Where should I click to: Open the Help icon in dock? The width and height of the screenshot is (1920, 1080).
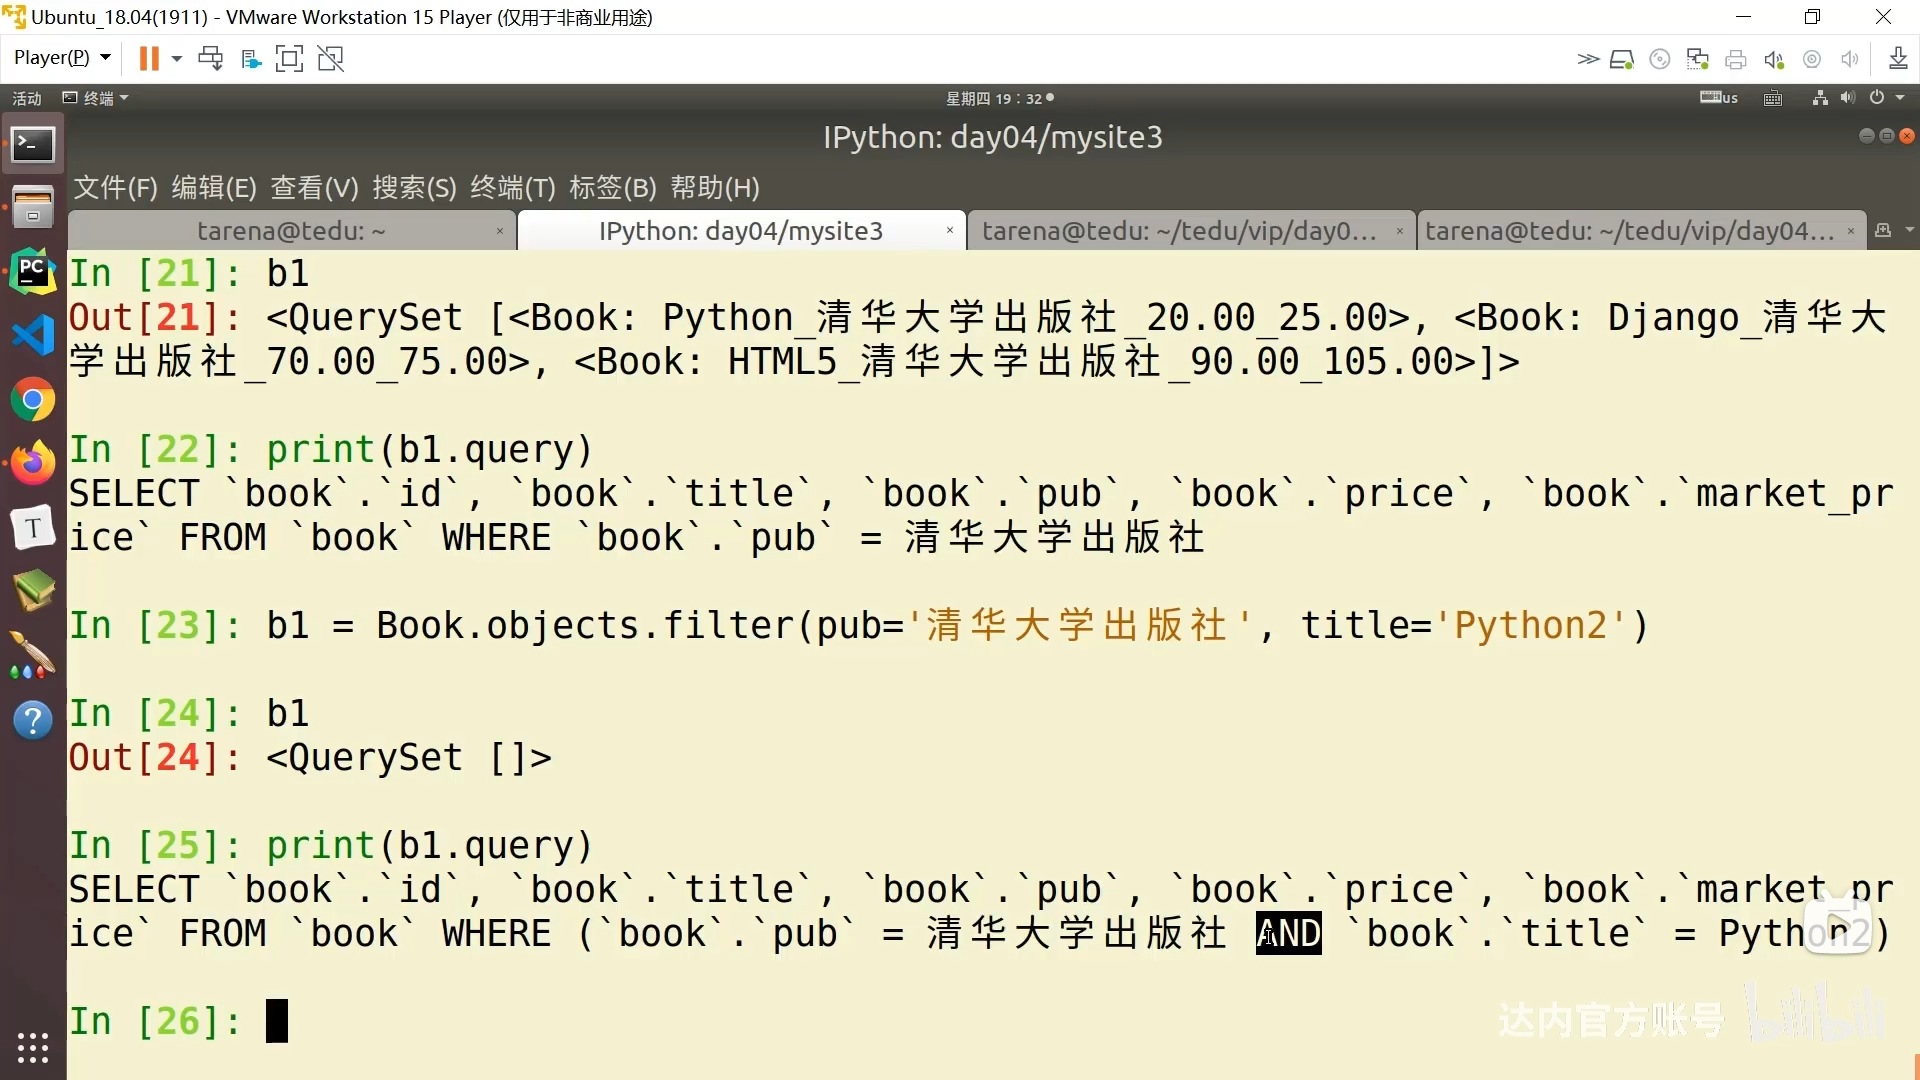coord(33,720)
